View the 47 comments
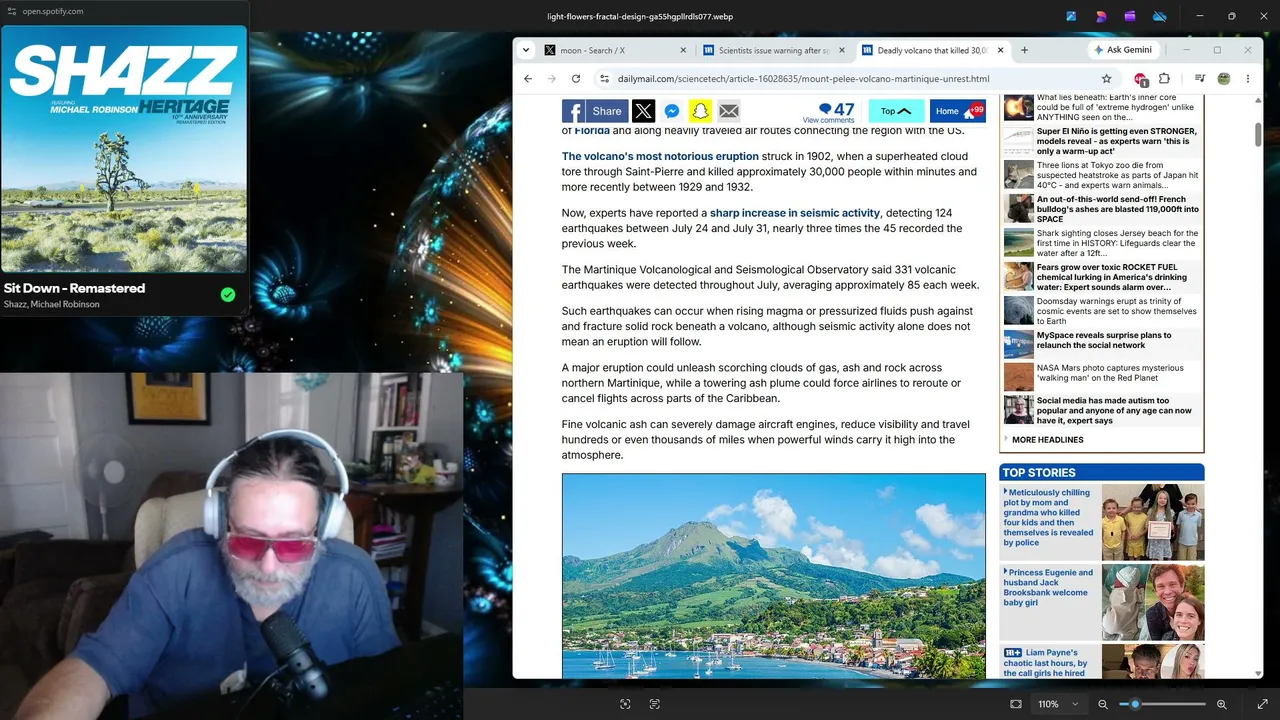1280x720 pixels. click(830, 112)
